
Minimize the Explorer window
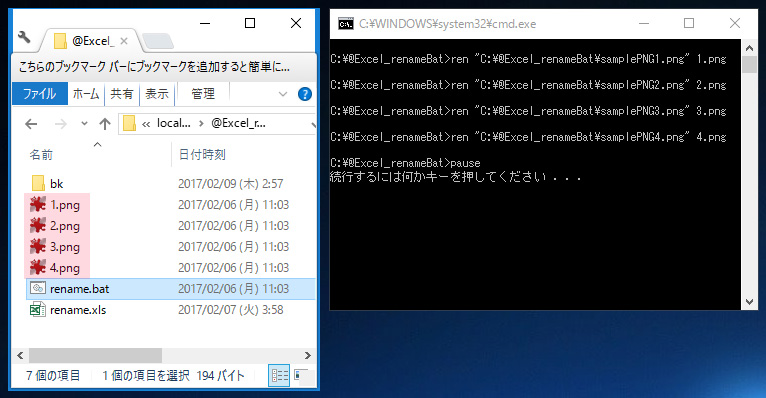click(205, 23)
